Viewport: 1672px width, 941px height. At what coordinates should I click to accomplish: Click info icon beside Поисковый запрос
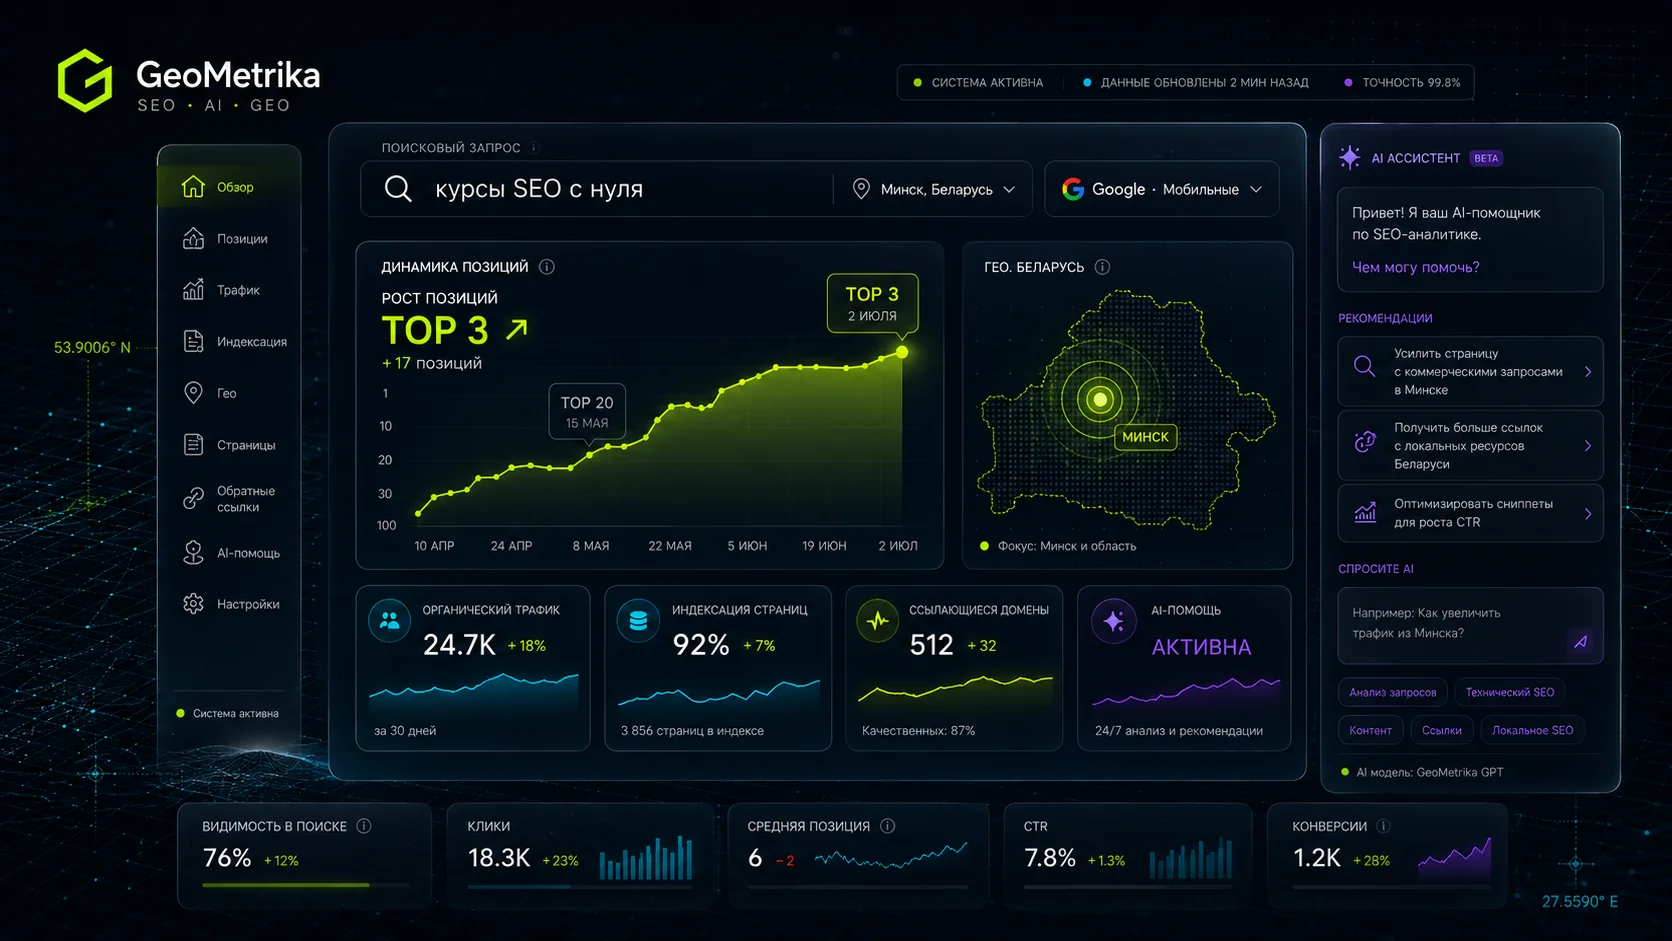[534, 148]
